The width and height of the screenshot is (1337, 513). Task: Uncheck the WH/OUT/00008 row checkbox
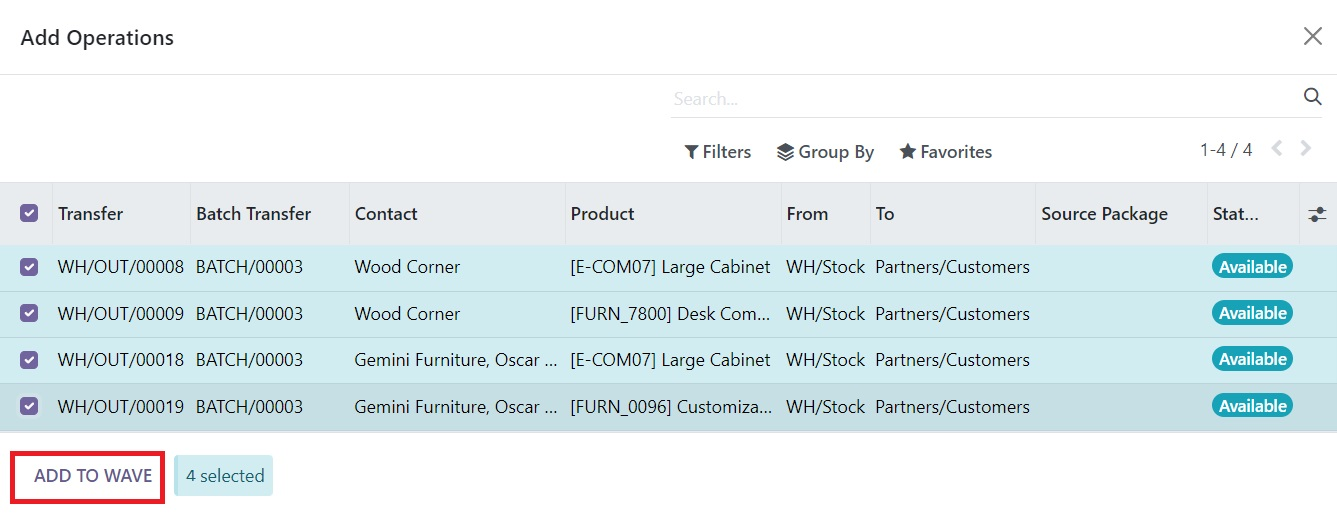point(29,267)
